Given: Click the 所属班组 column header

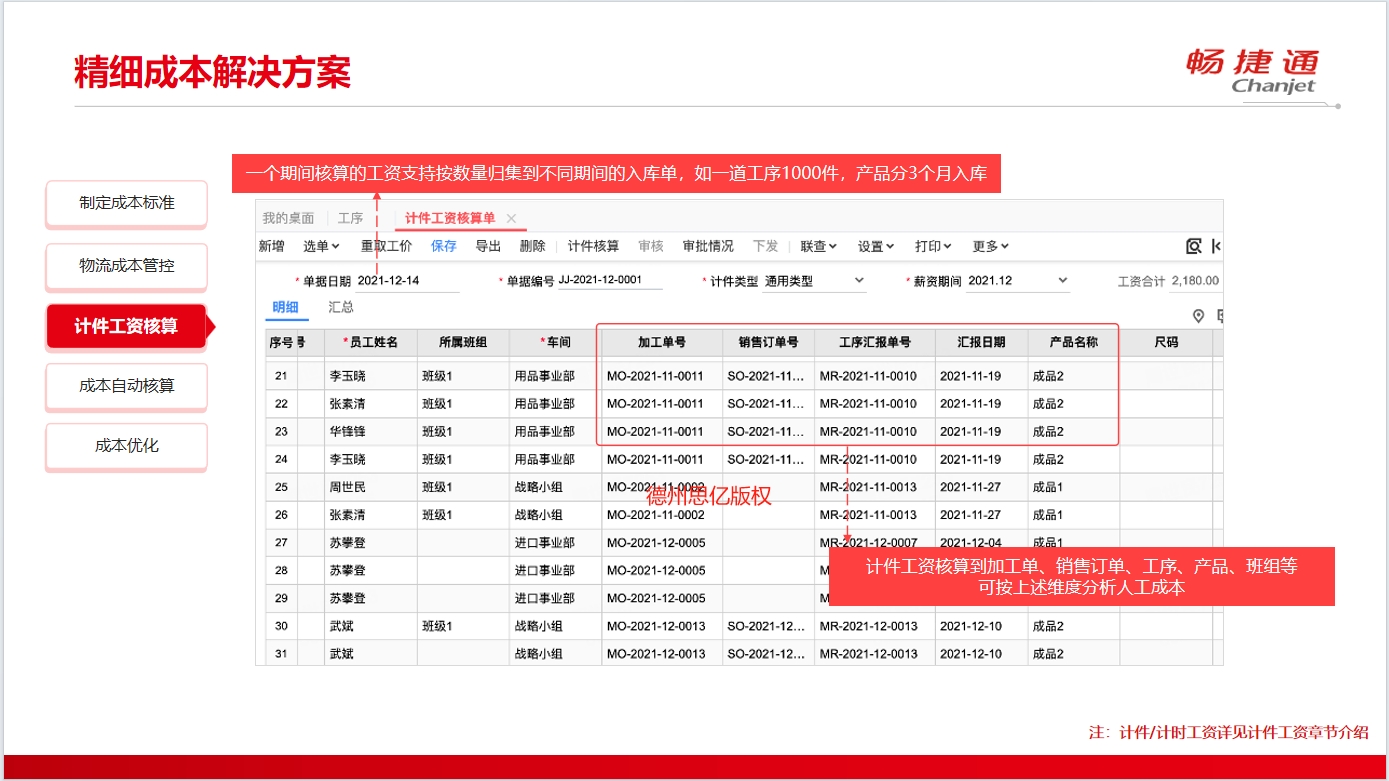Looking at the screenshot, I should point(463,343).
